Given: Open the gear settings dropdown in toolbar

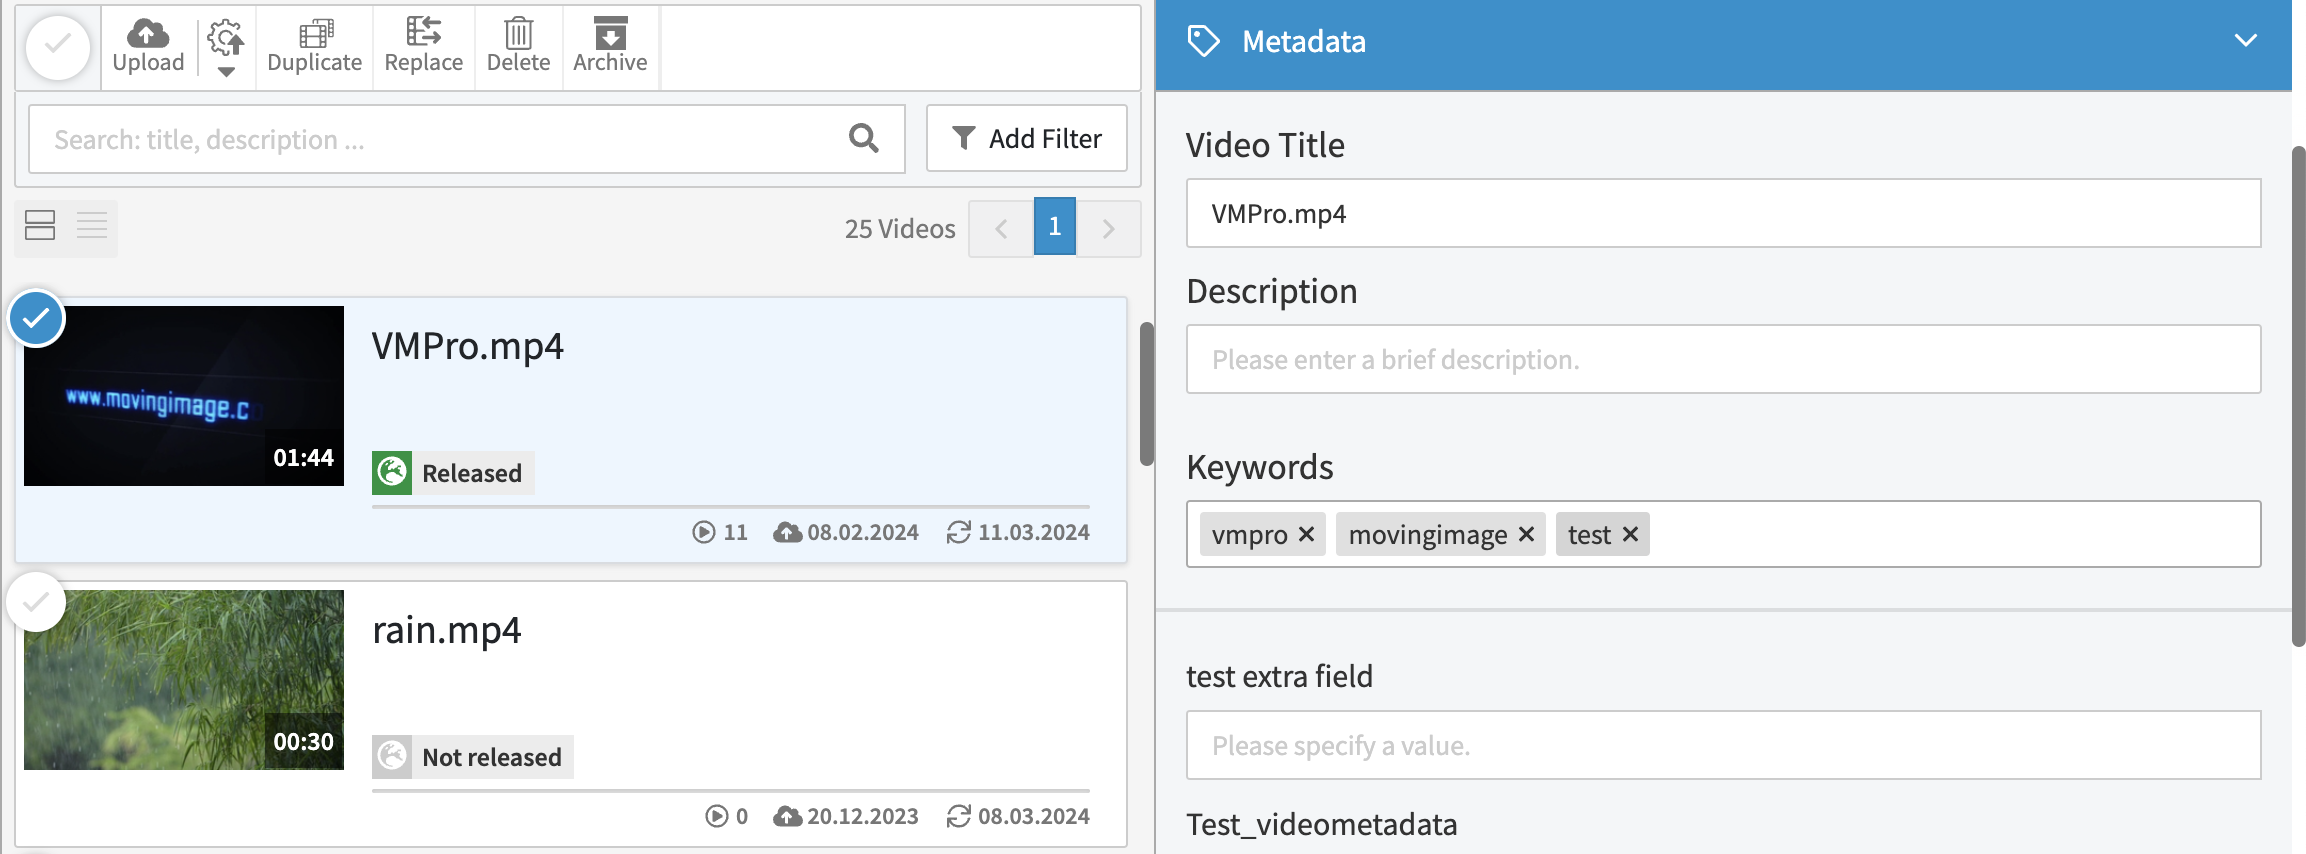Looking at the screenshot, I should pos(226,48).
